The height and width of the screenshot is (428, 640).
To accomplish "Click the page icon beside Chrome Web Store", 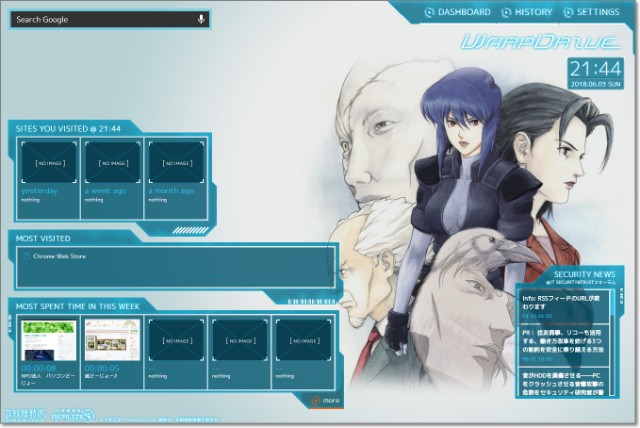I will tap(26, 257).
